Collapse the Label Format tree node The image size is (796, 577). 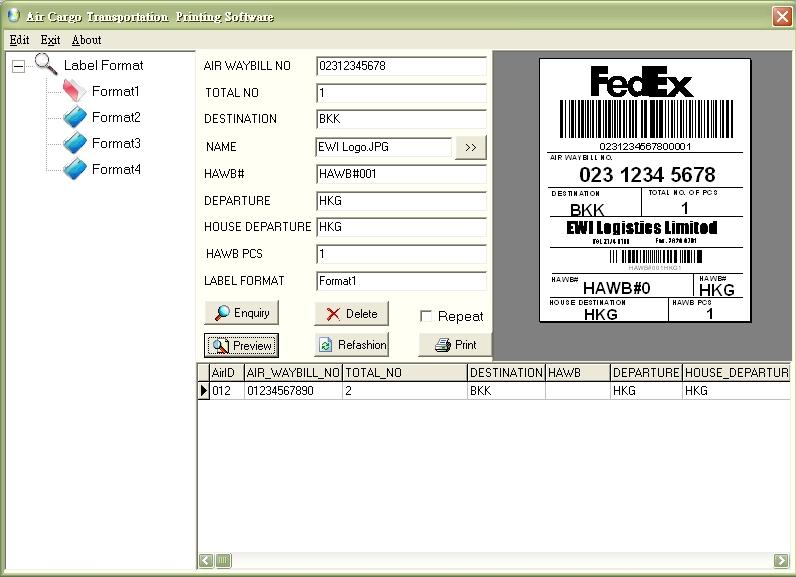point(18,66)
